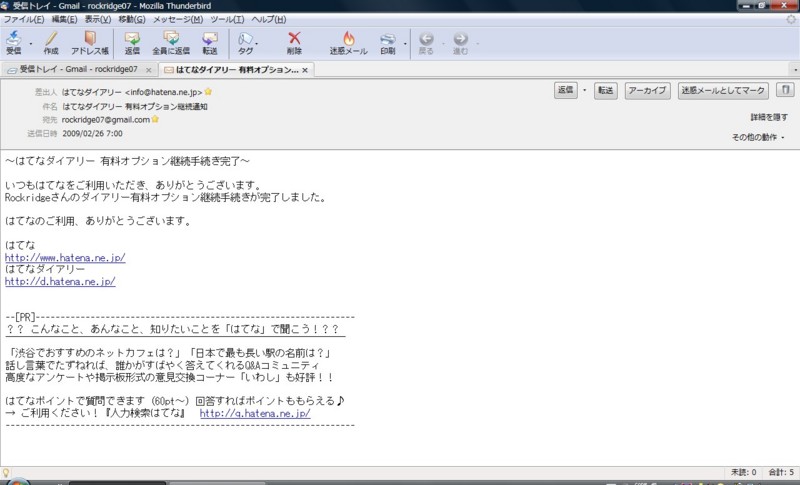
Task: Click star next to rockridge07@gmail.com recipient
Action: [155, 119]
